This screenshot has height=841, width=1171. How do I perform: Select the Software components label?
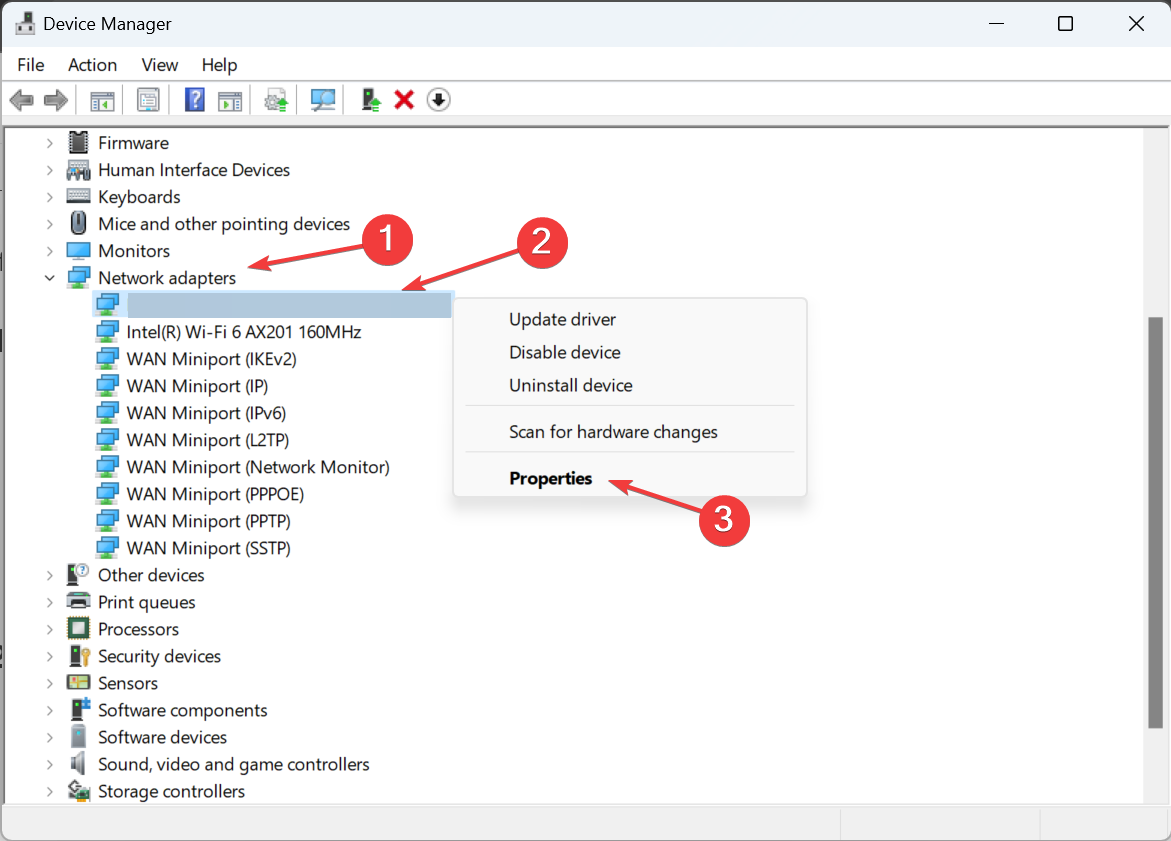(182, 710)
